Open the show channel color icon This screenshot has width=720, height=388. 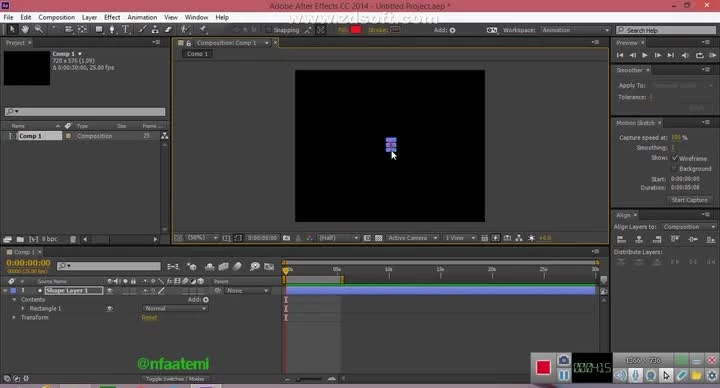[309, 238]
